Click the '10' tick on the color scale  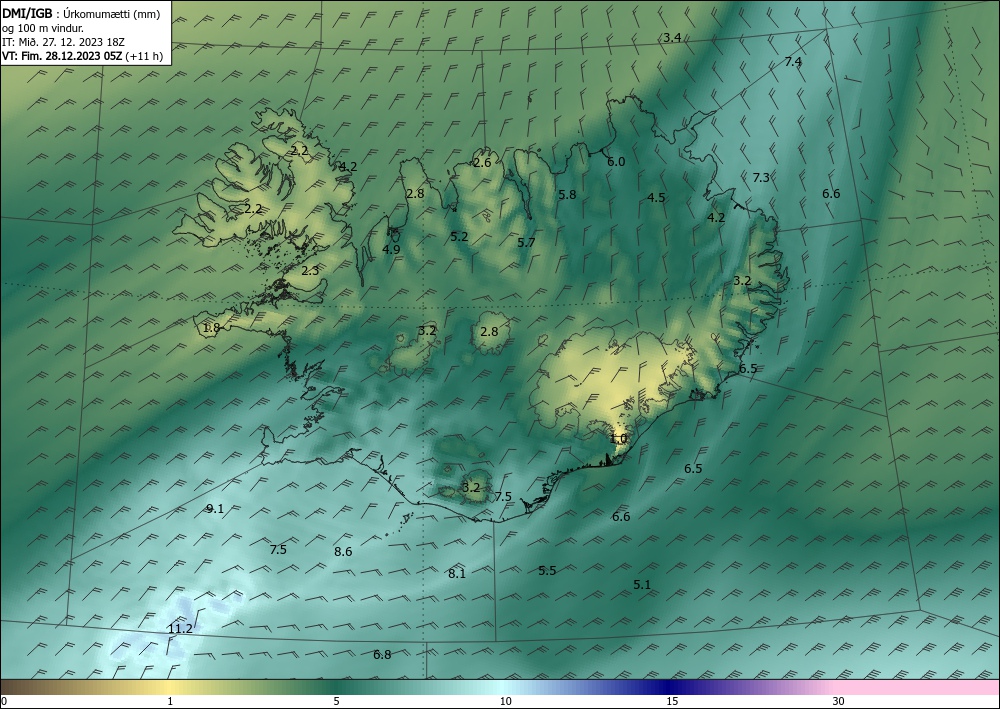click(505, 701)
